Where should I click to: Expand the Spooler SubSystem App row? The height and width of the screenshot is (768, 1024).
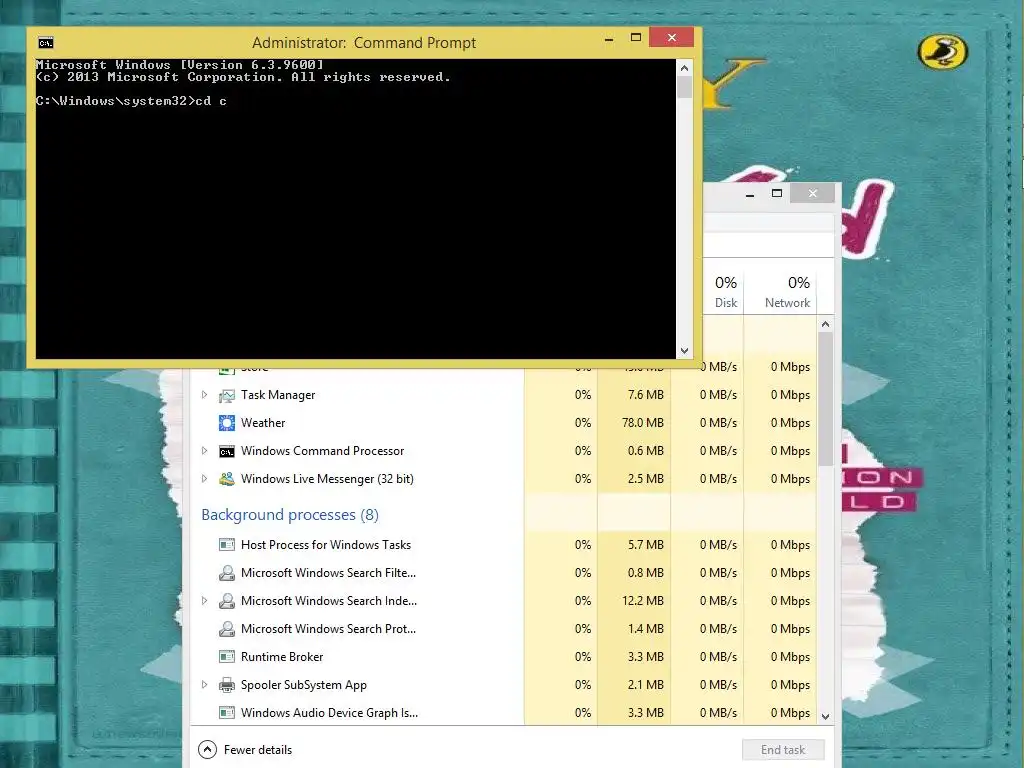point(204,685)
